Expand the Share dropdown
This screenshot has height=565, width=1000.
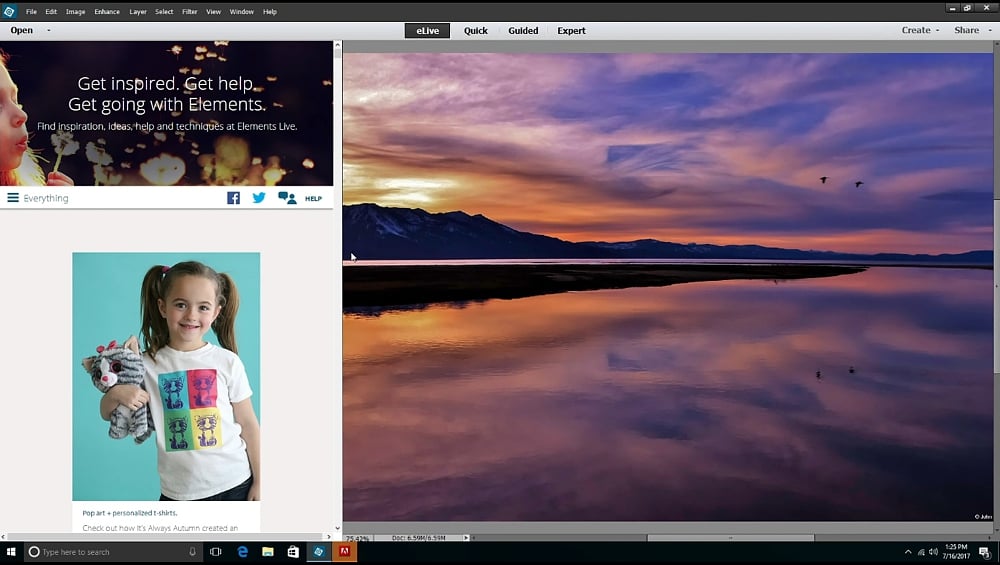[x=973, y=30]
